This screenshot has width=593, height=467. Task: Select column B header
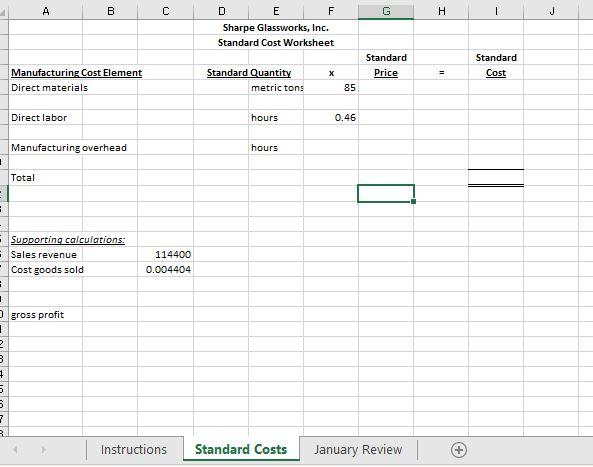click(x=110, y=11)
